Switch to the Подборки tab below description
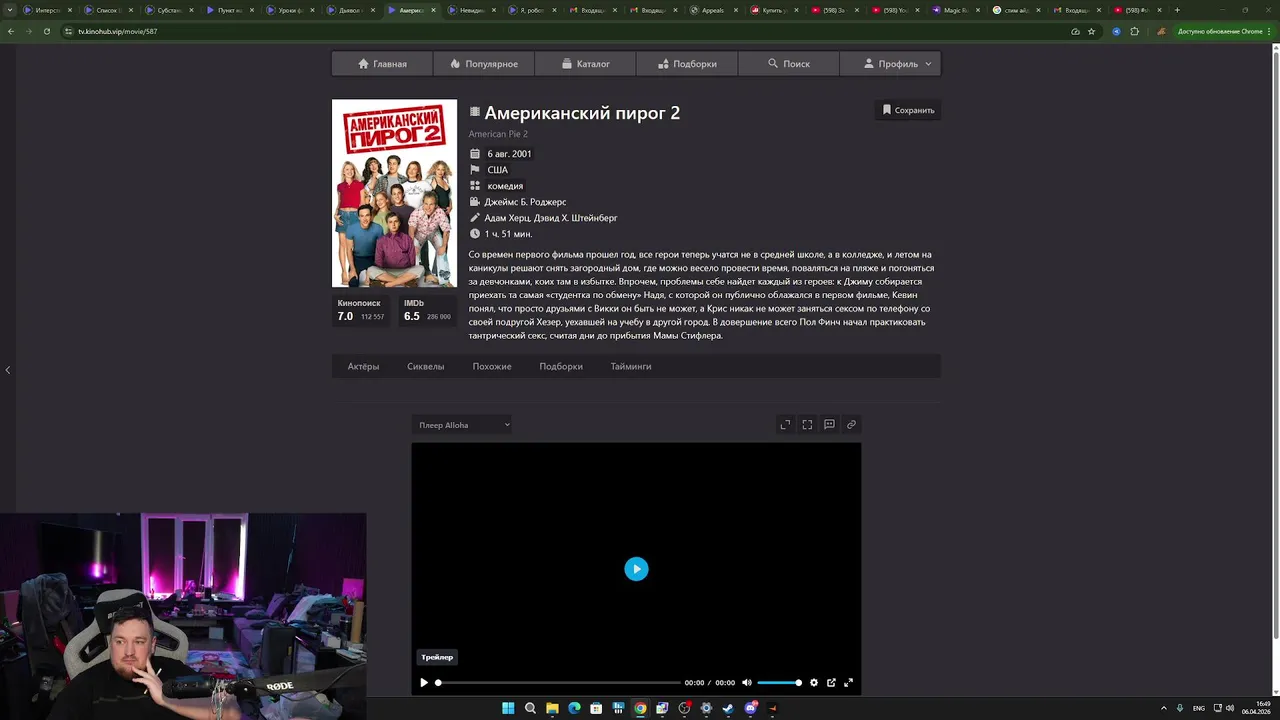 point(561,367)
